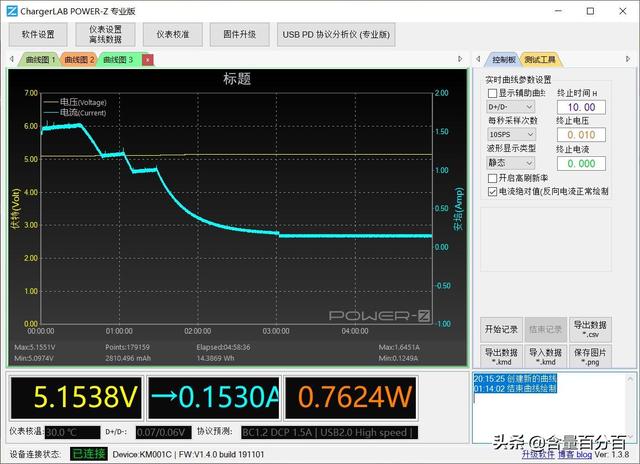Click 开始记录 start recording button
Image resolution: width=640 pixels, height=464 pixels.
coord(501,329)
